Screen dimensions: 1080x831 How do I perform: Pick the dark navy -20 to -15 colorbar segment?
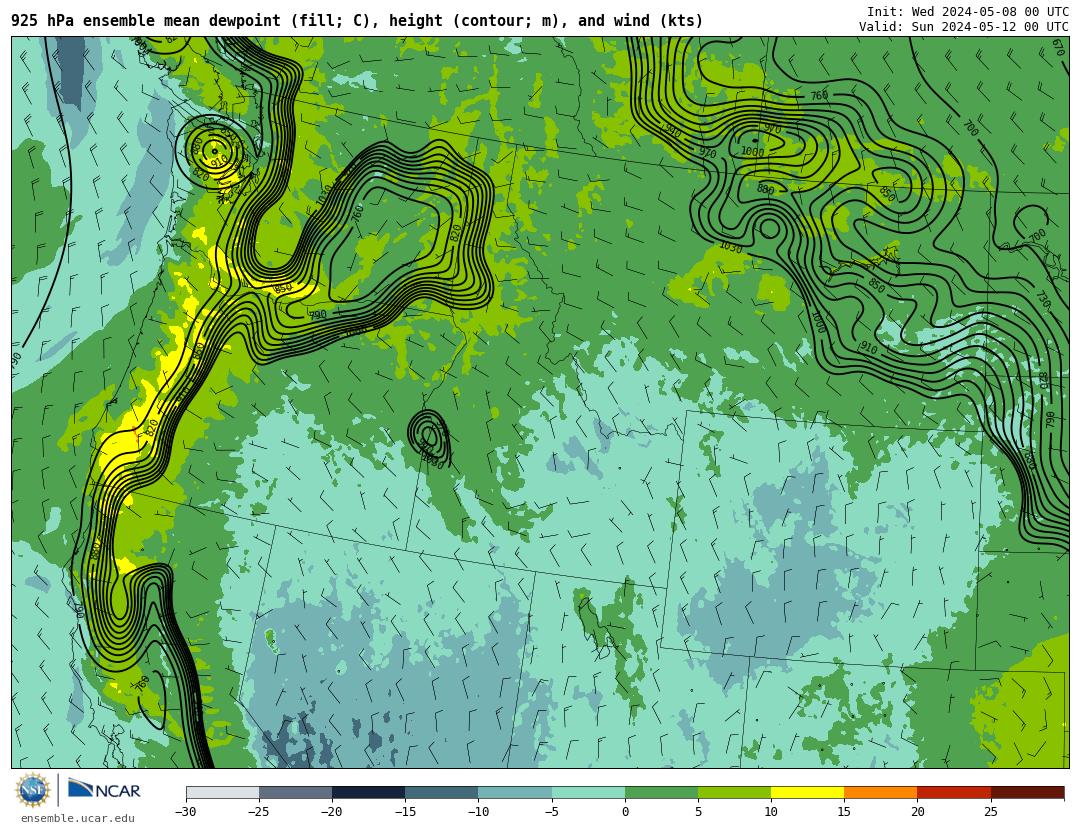(x=368, y=792)
